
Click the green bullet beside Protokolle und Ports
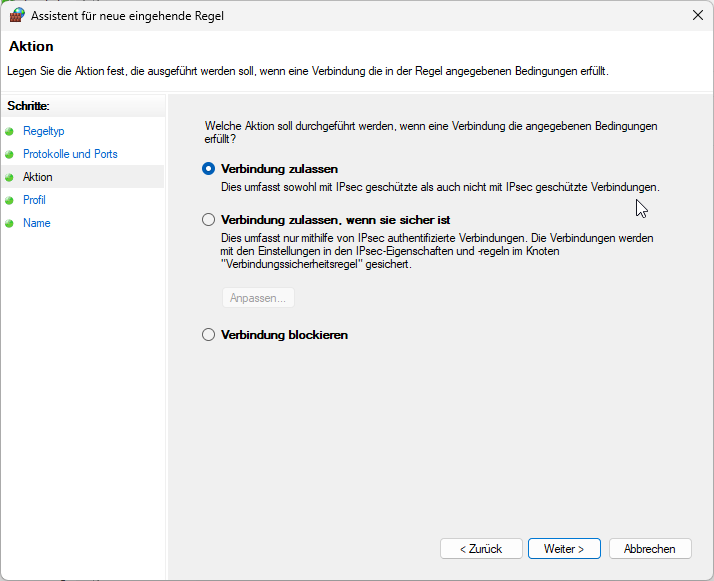coord(11,154)
